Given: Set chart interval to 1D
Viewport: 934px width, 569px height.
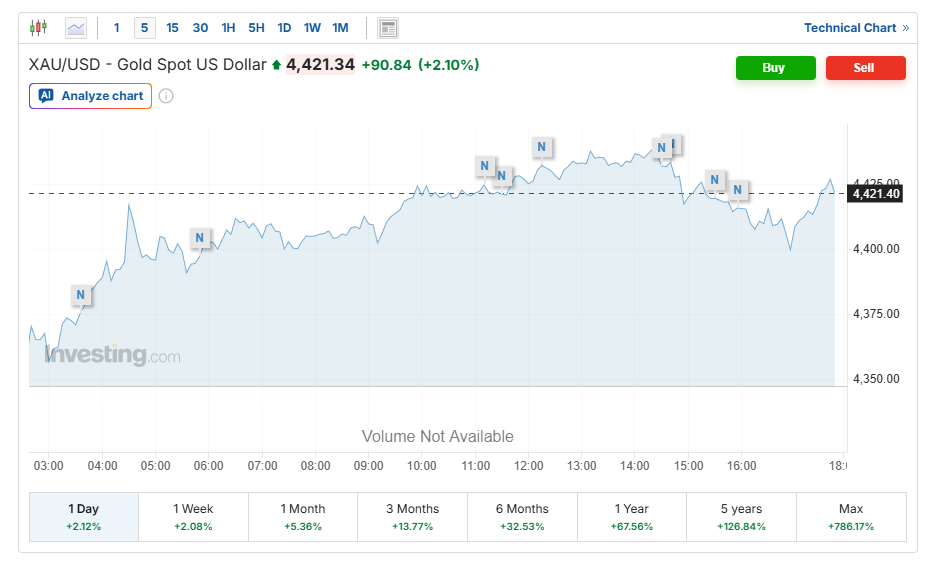Looking at the screenshot, I should click(x=284, y=28).
